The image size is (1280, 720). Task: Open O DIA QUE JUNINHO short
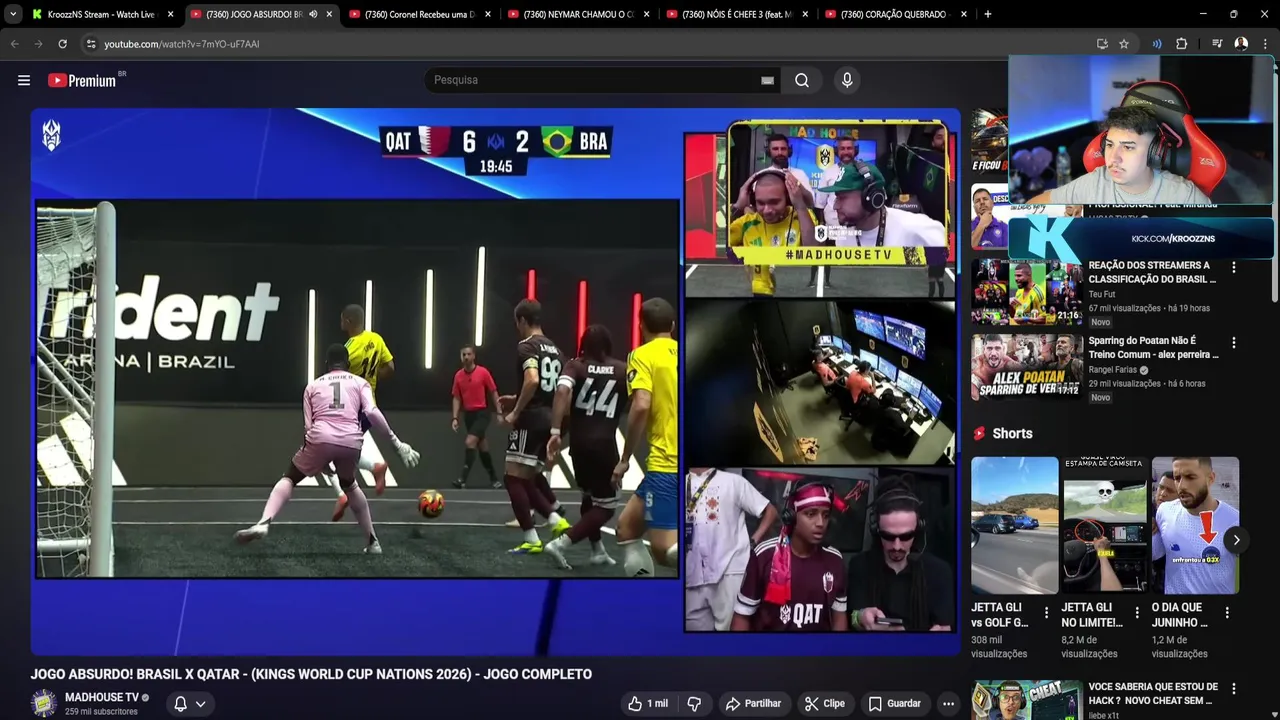pyautogui.click(x=1195, y=526)
